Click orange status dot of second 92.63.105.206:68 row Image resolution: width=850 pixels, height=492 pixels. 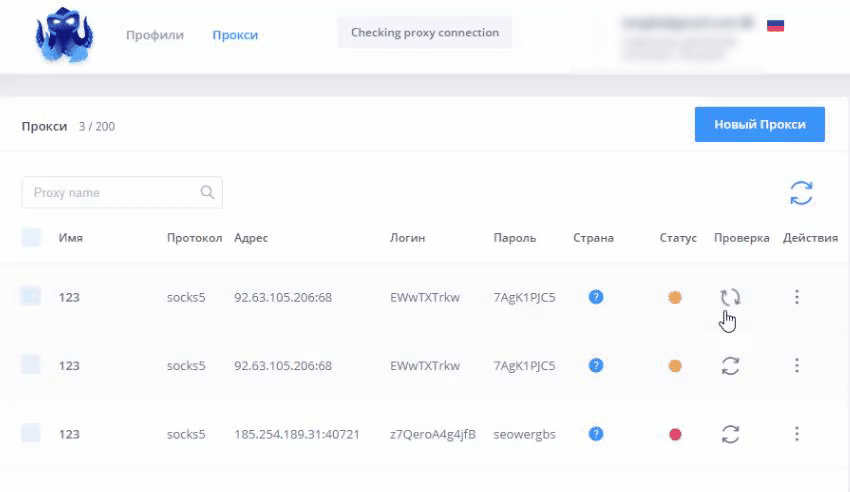[675, 366]
